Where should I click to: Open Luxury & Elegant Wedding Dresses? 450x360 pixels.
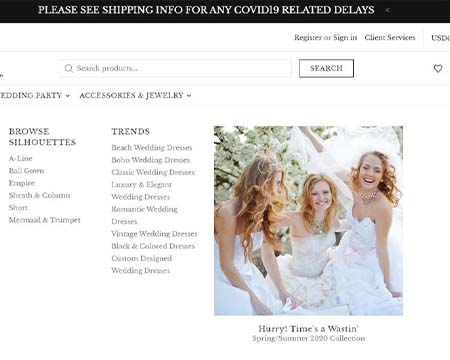(141, 191)
